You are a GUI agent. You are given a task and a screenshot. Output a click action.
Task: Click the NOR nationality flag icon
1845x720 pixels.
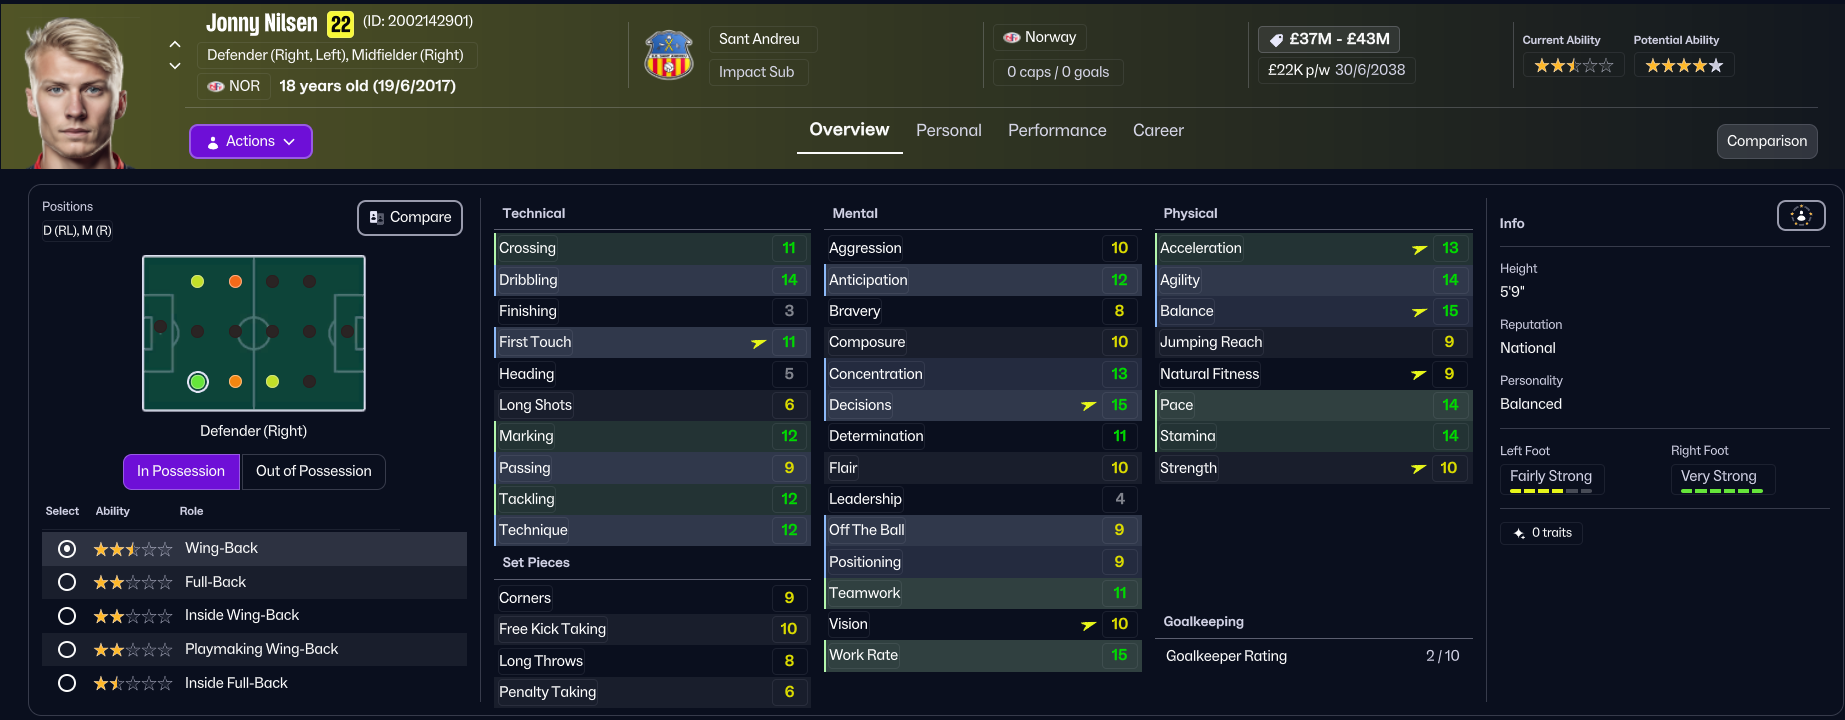[x=215, y=86]
